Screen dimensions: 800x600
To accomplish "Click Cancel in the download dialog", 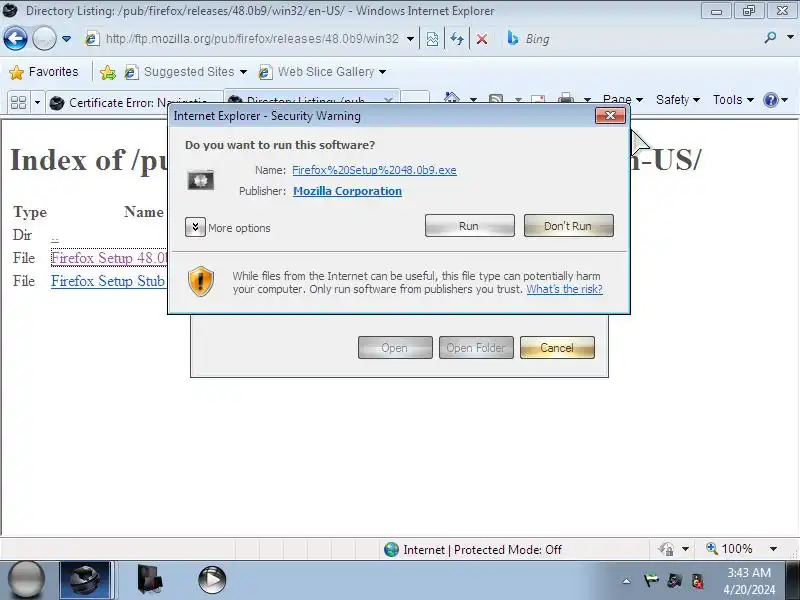I will point(557,347).
